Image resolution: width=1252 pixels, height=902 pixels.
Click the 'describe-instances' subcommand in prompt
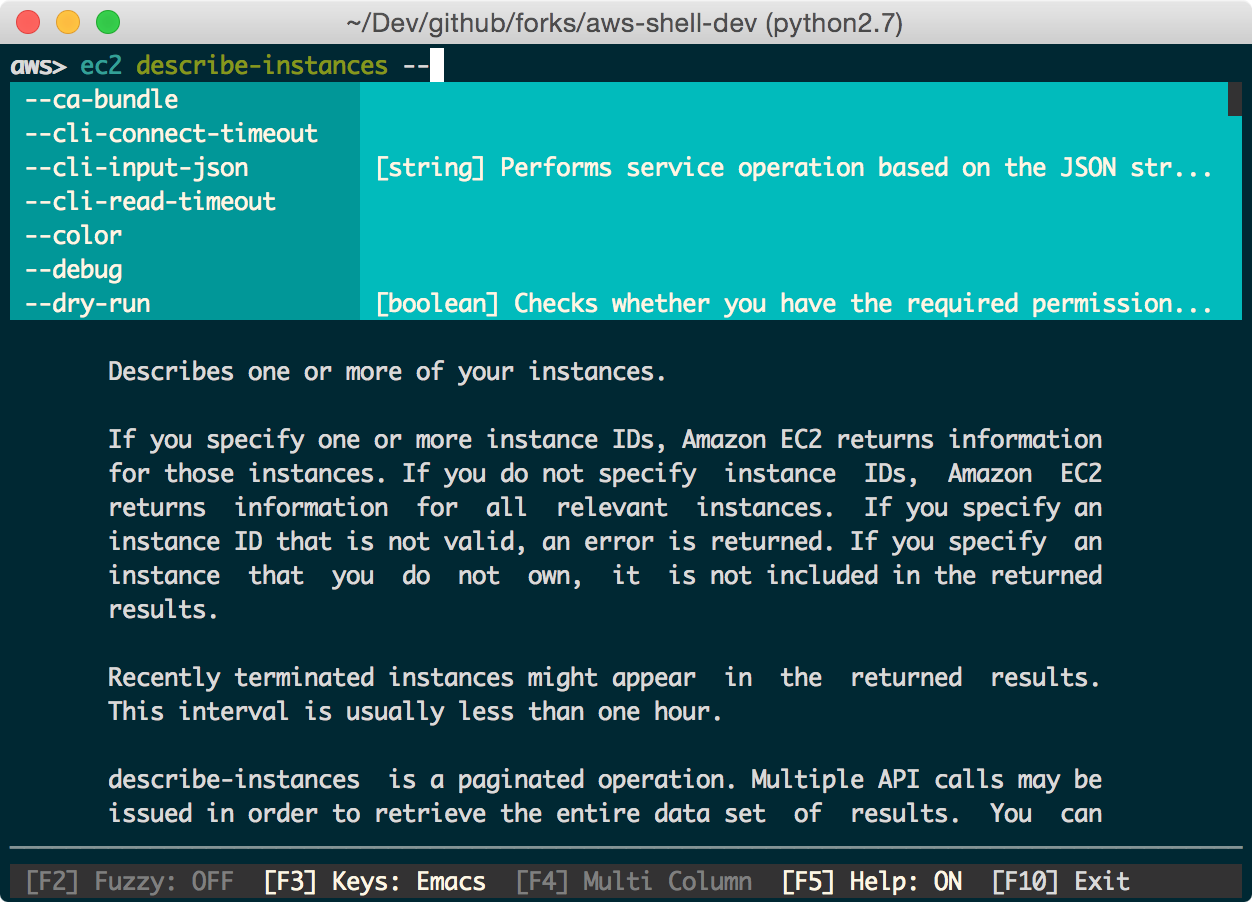[x=262, y=66]
